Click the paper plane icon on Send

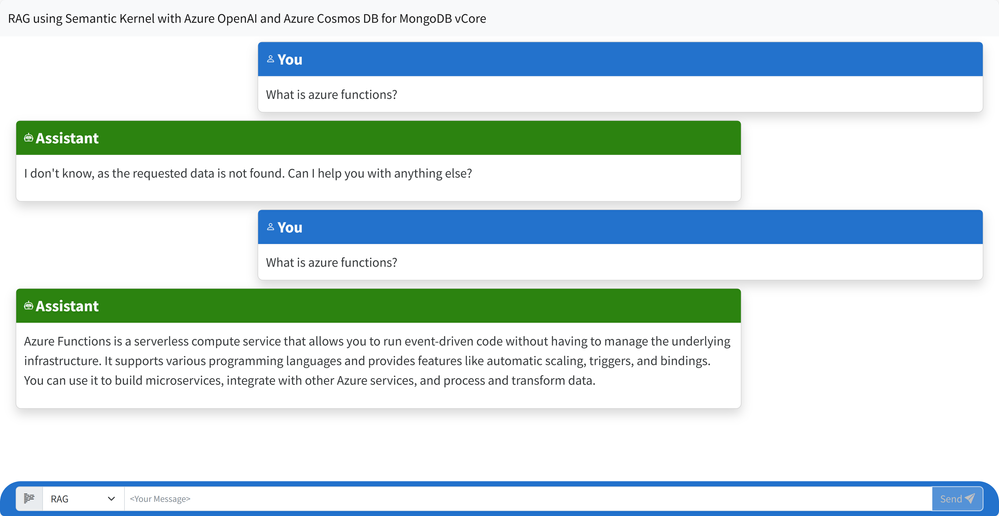970,499
